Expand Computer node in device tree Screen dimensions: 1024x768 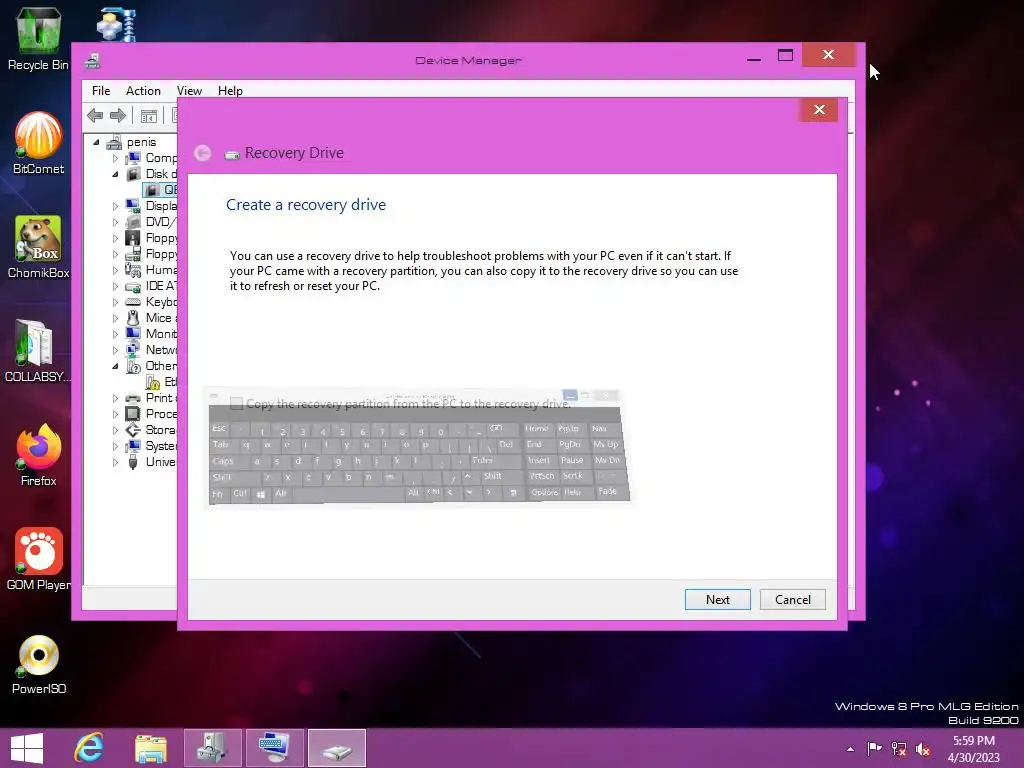pos(116,158)
